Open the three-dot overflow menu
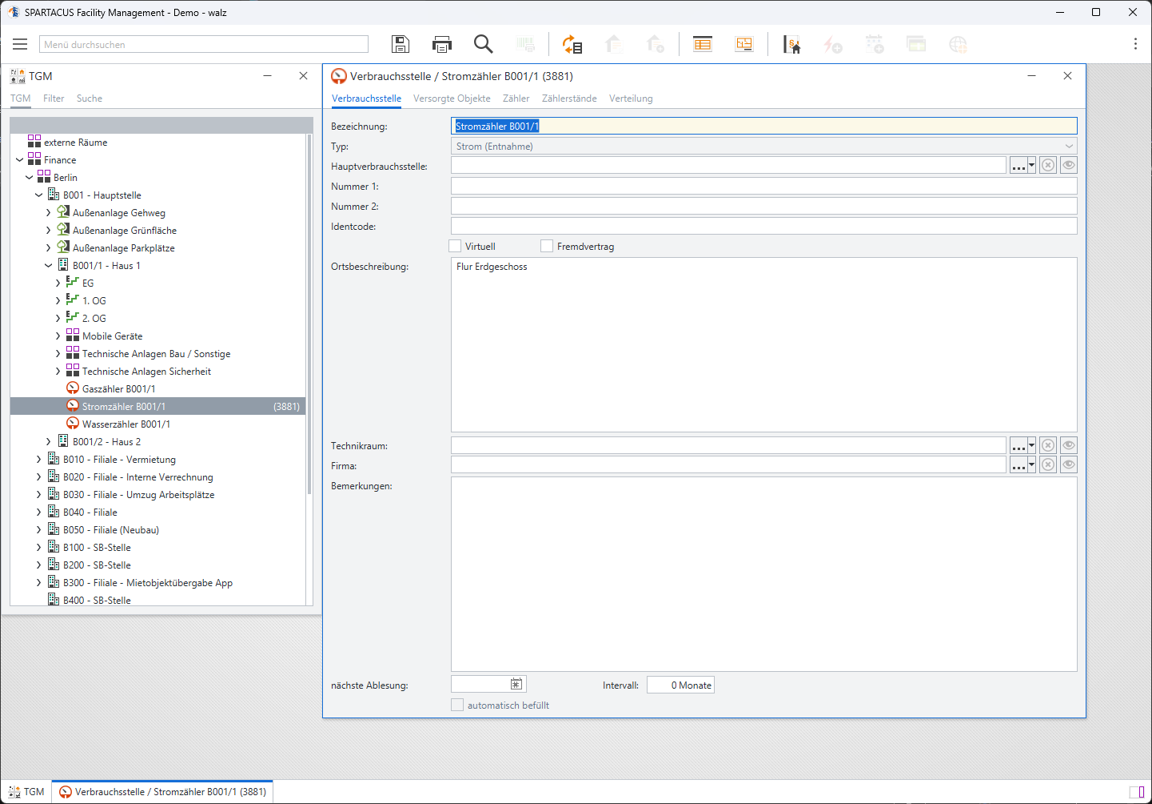Viewport: 1152px width, 804px height. 1135,44
